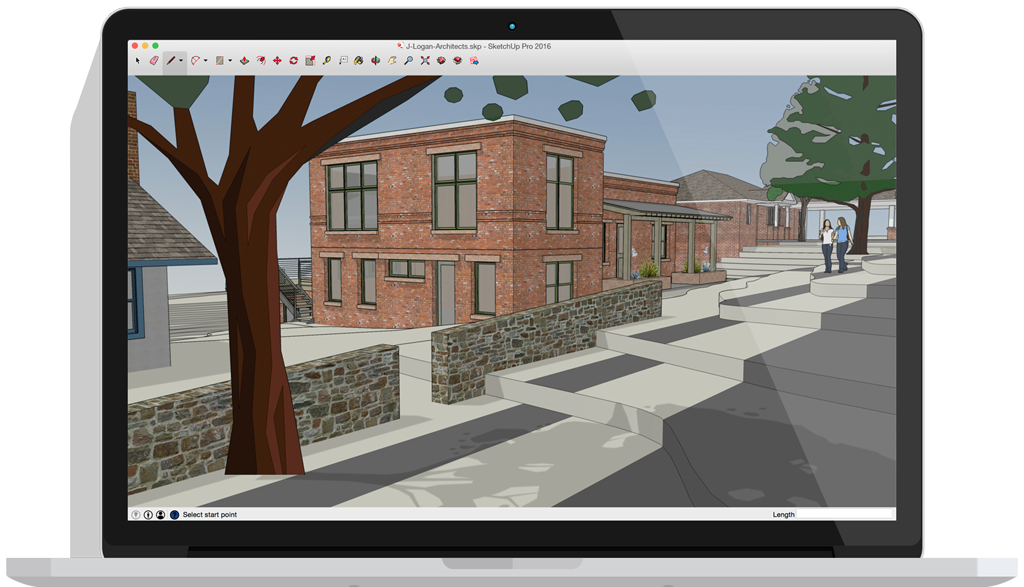Open the Line tool dropdown arrow
Image resolution: width=1024 pixels, height=587 pixels.
181,61
